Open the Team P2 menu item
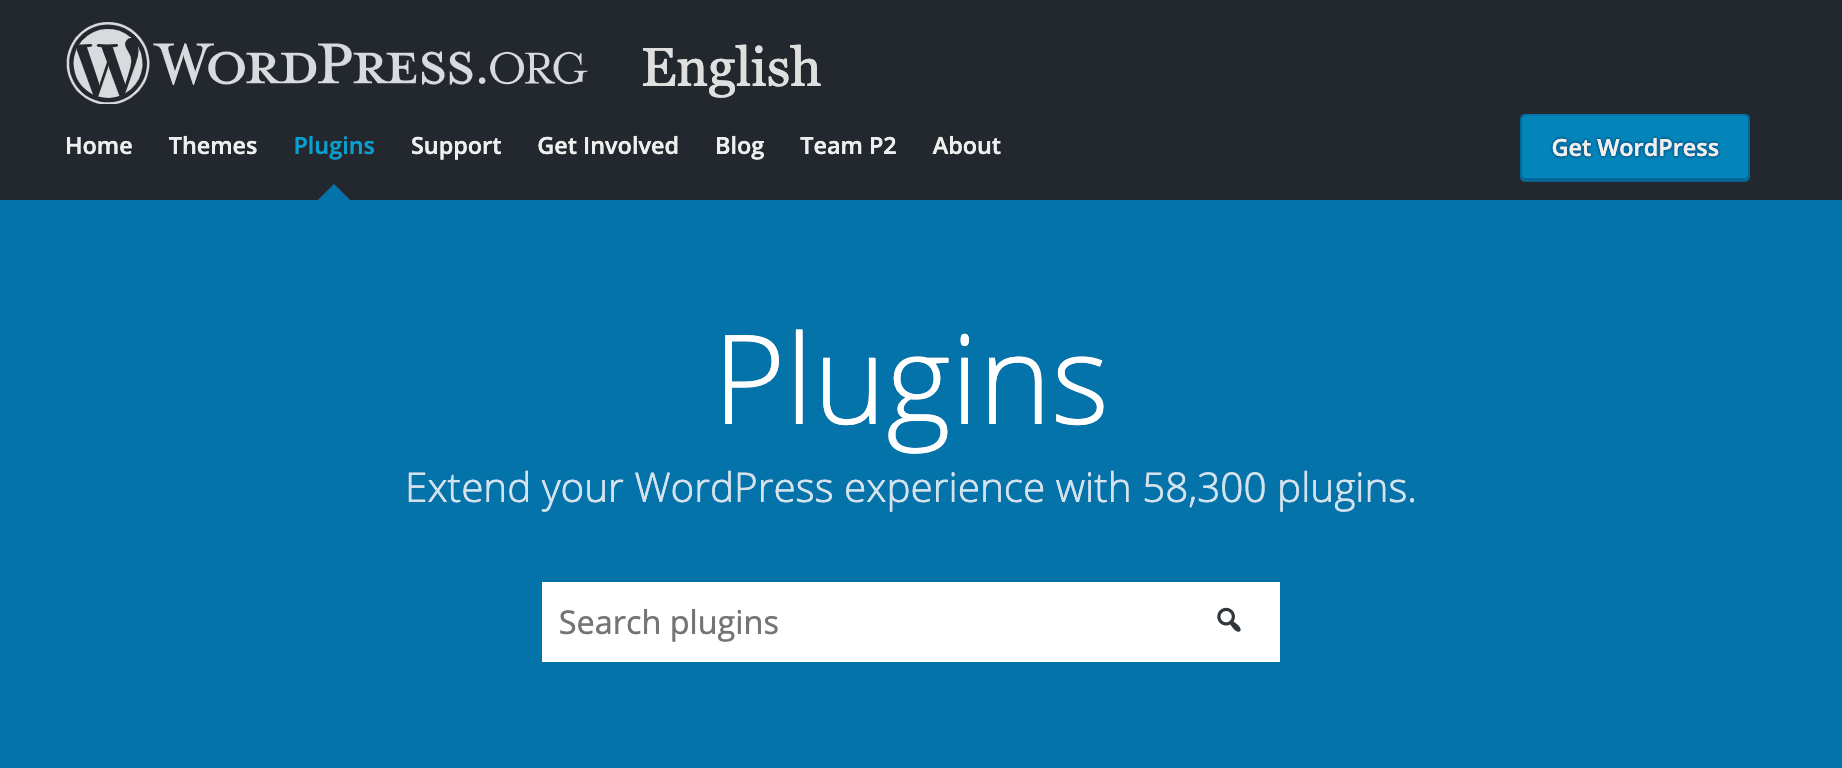 point(848,146)
